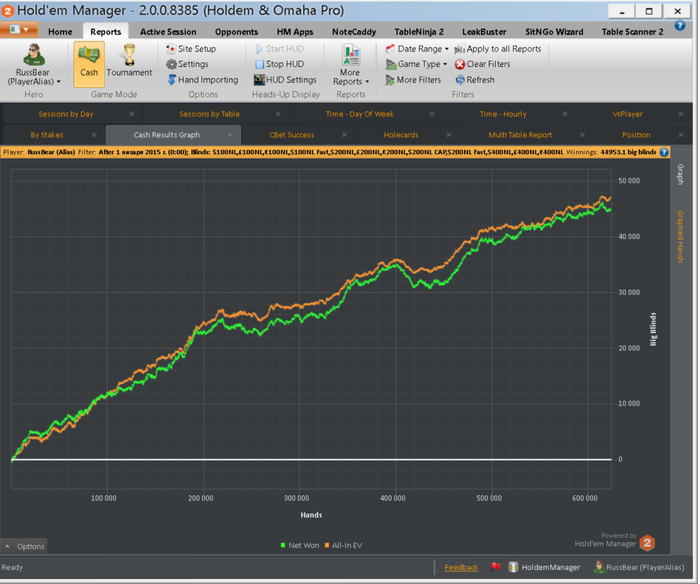
Task: Clear Filters in the ribbon
Action: [482, 64]
